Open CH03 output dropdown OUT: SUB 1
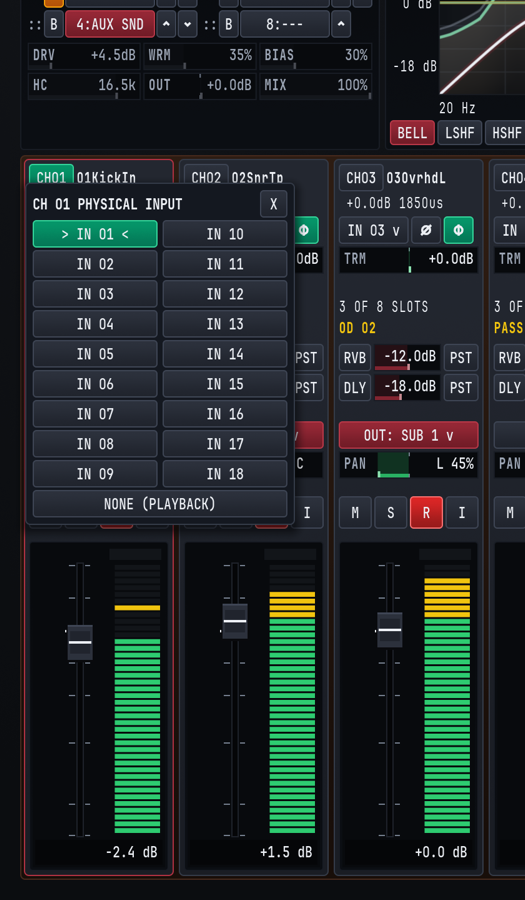Screen dimensions: 525x900 pyautogui.click(x=409, y=435)
